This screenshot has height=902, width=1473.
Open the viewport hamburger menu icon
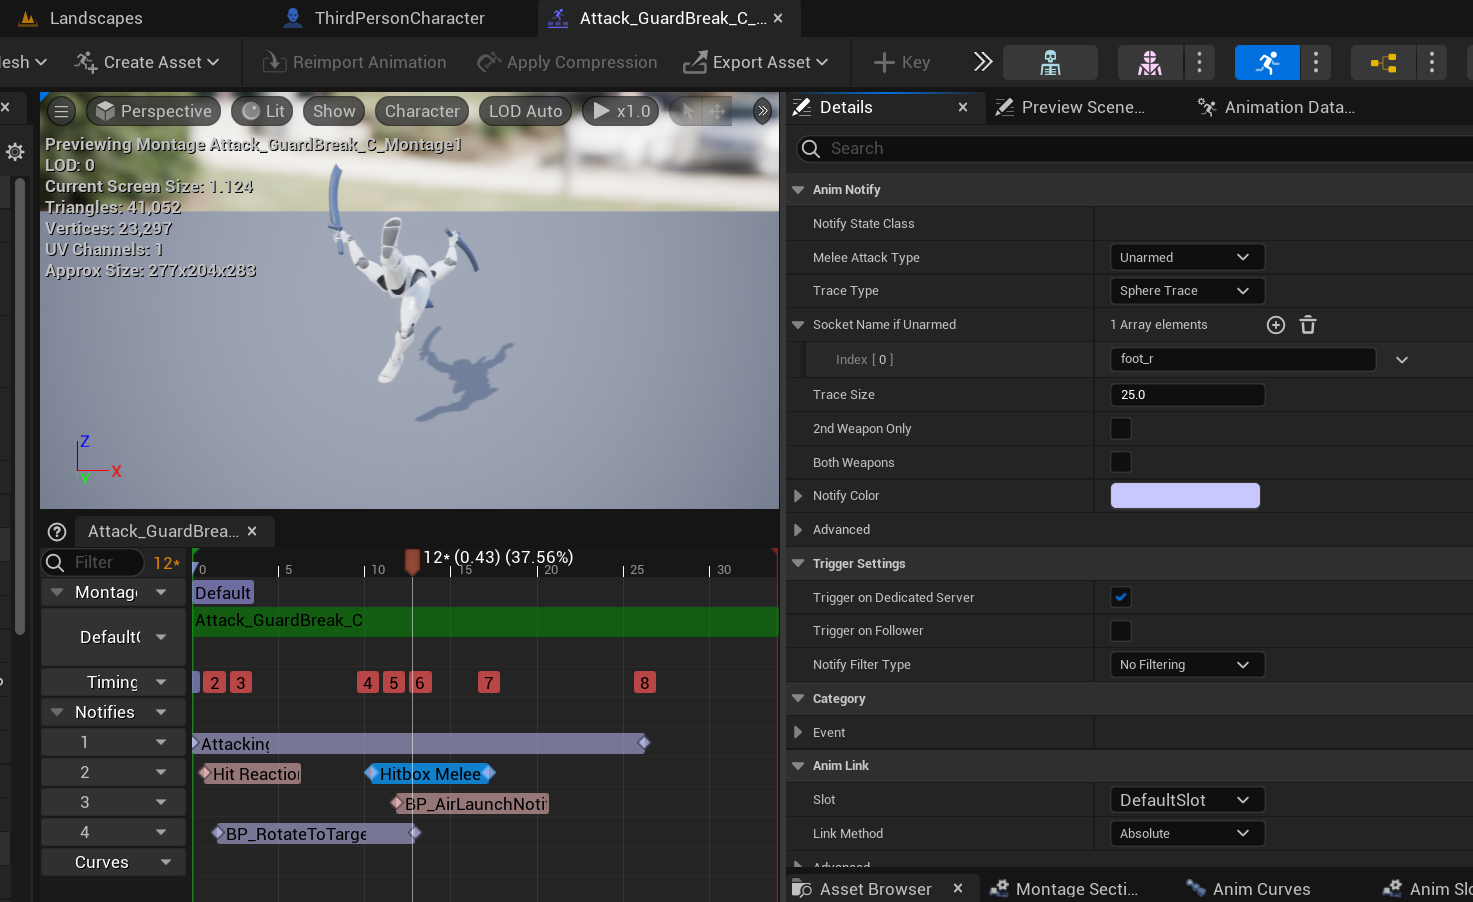61,110
